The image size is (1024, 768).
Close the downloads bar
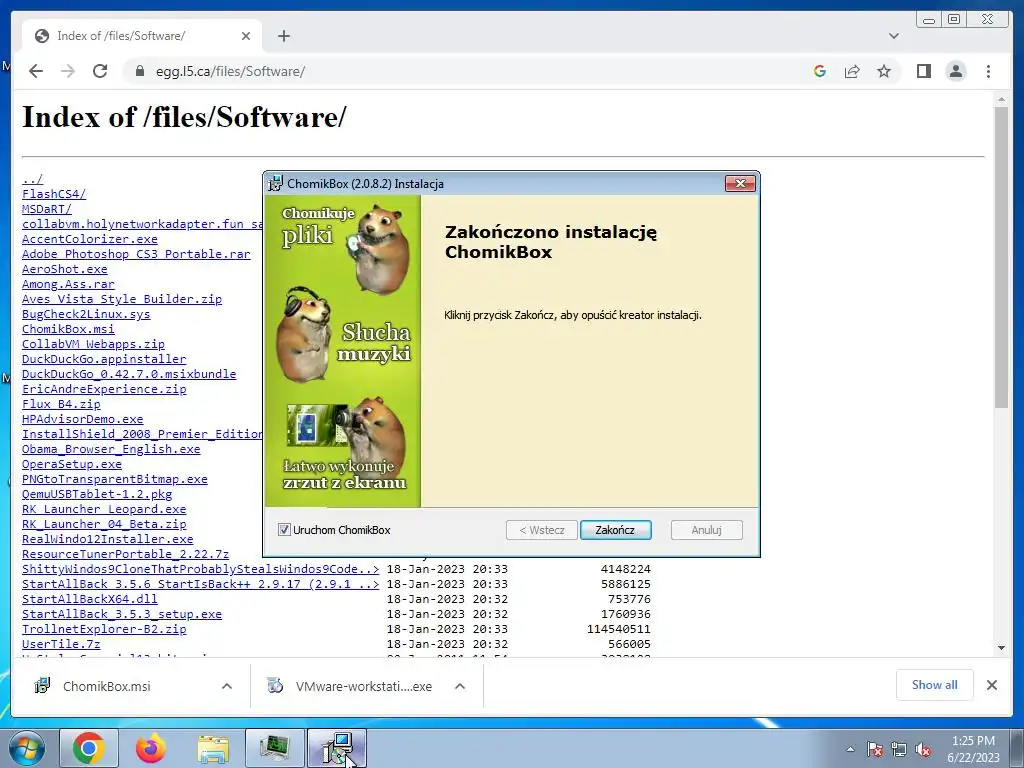[991, 685]
